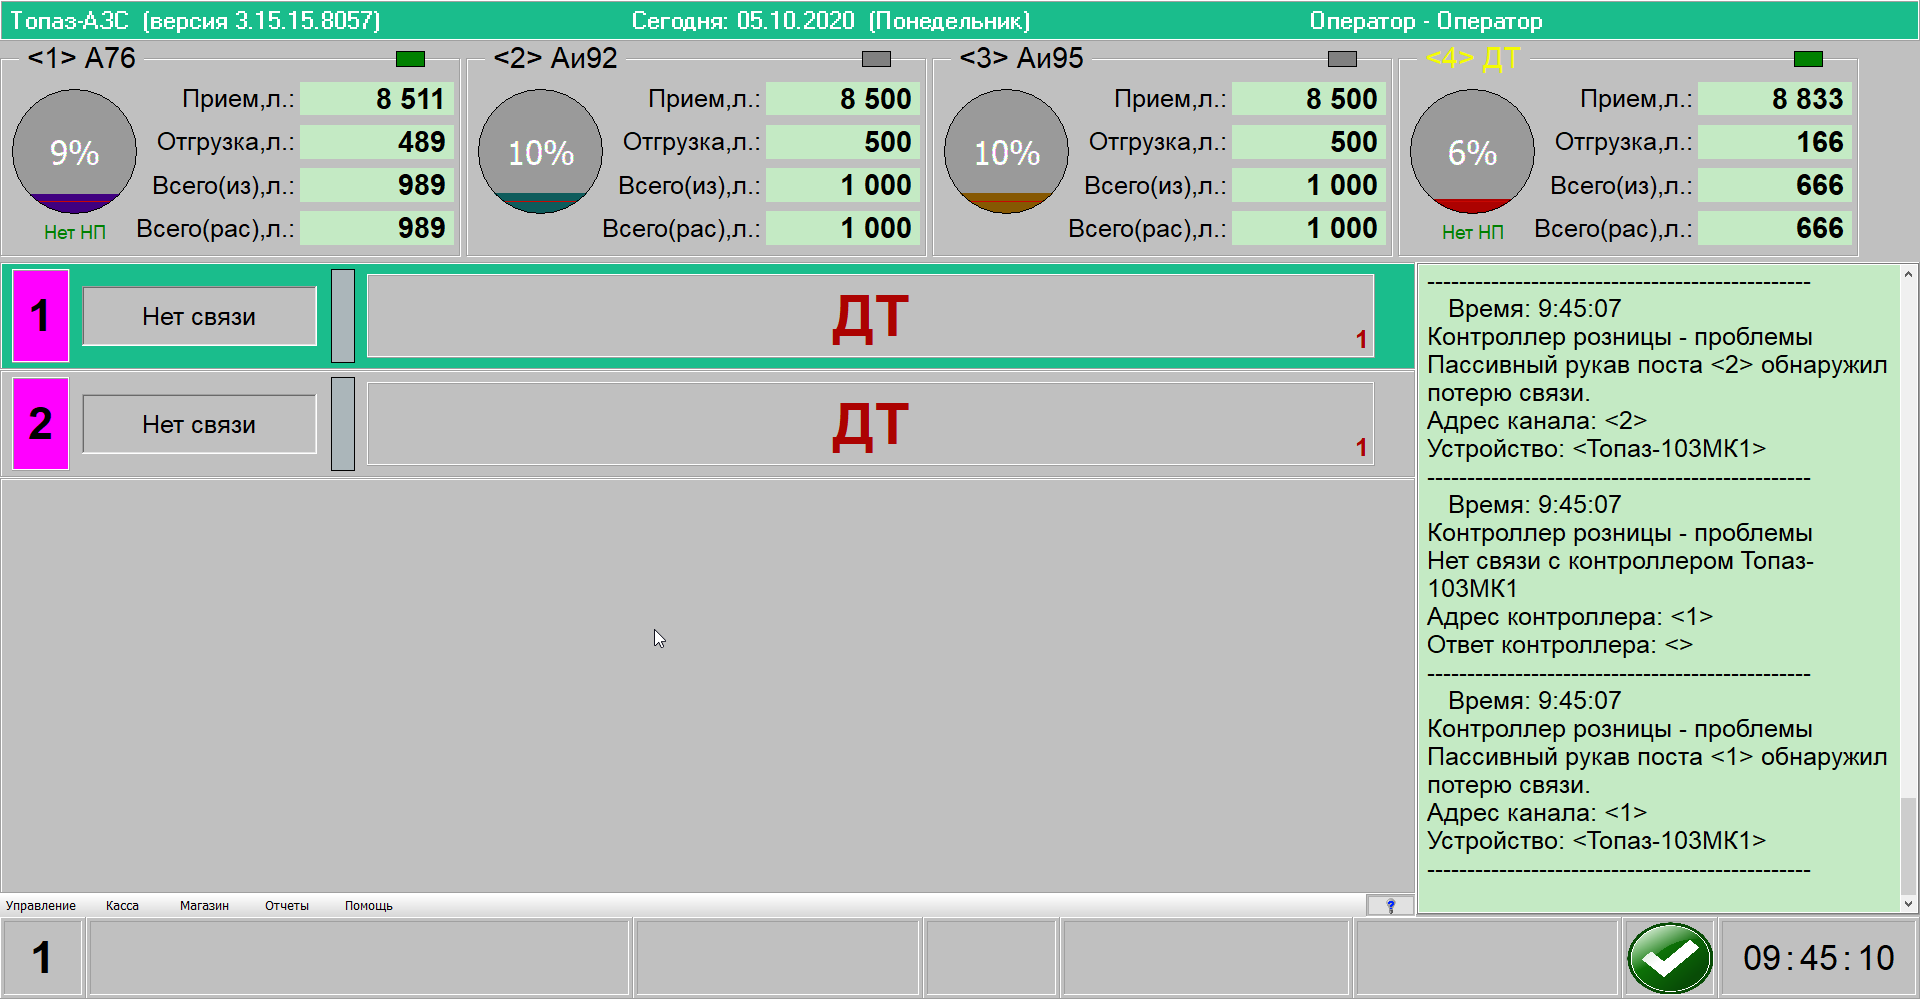Click the gray status indicator of tank Аи92
Screen dimensions: 1920x999
tap(876, 59)
